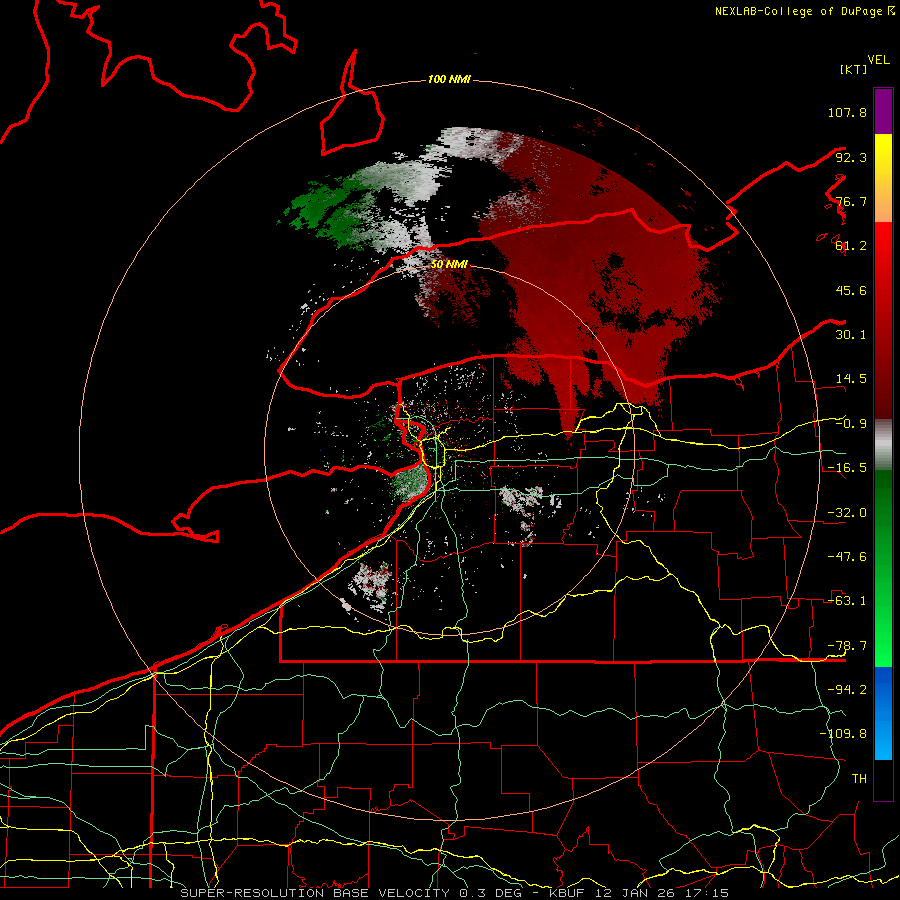Click the 45.6 velocity scale value
The height and width of the screenshot is (900, 900).
[851, 290]
